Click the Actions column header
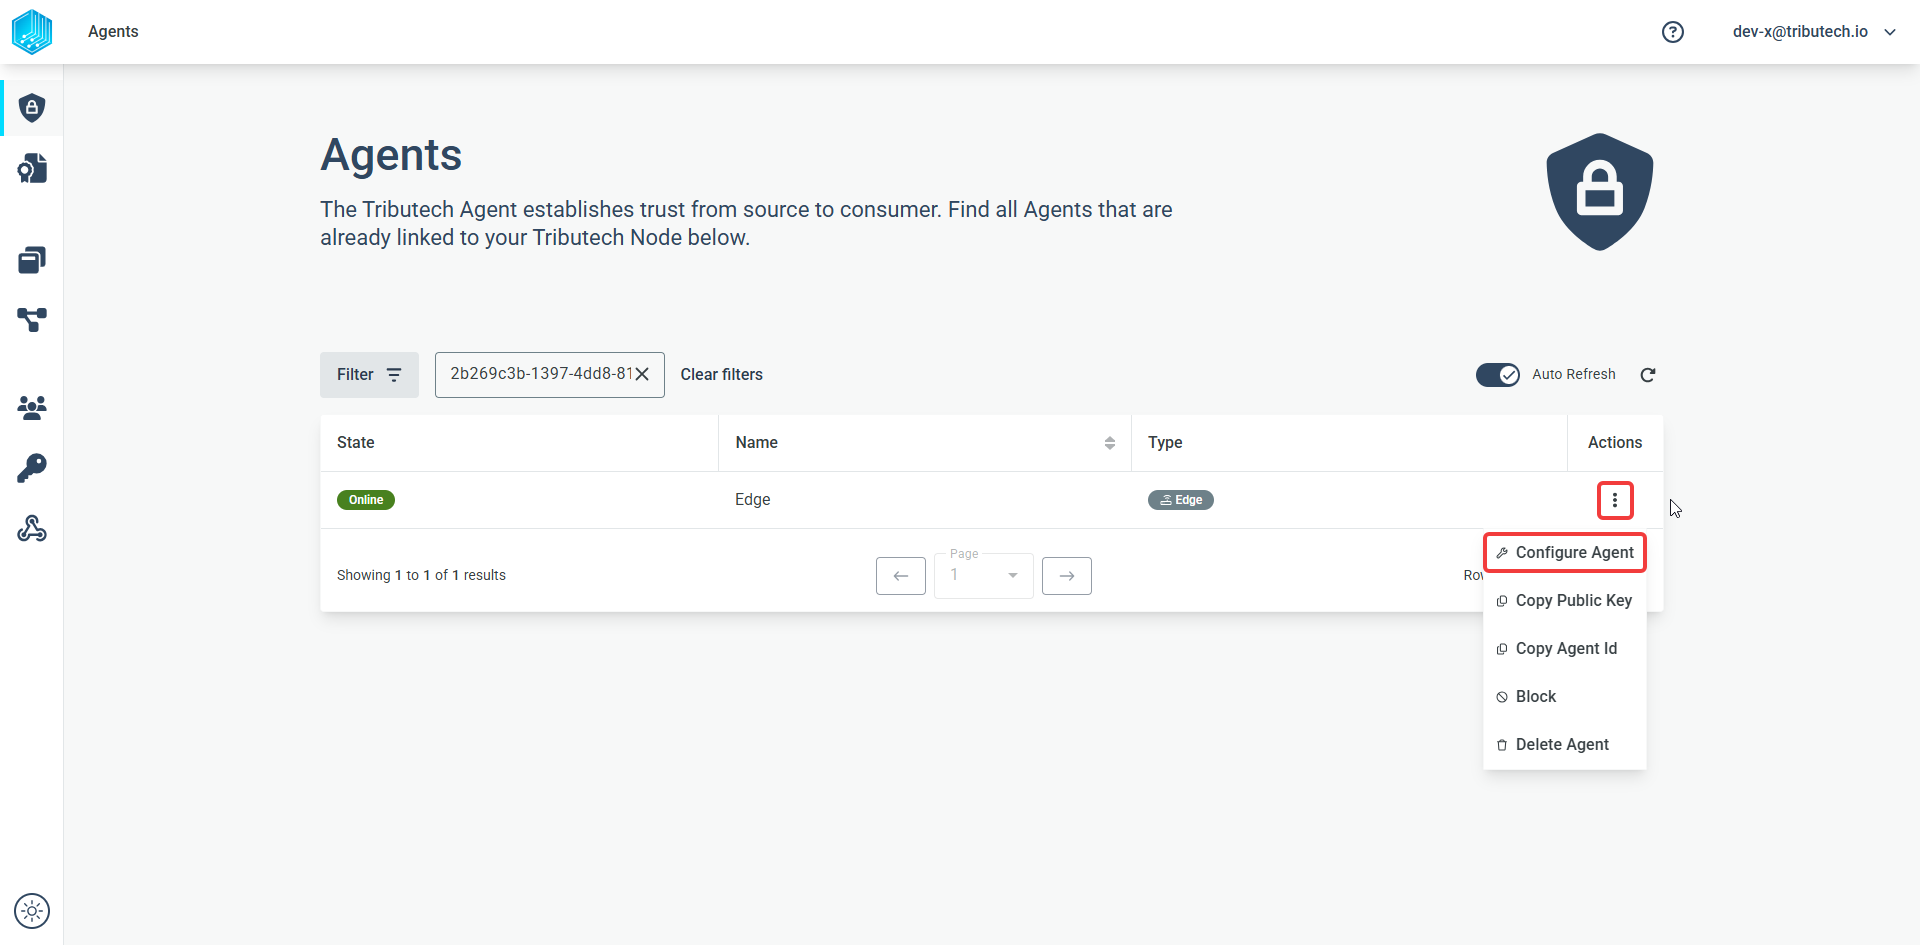Image resolution: width=1920 pixels, height=945 pixels. 1615,443
